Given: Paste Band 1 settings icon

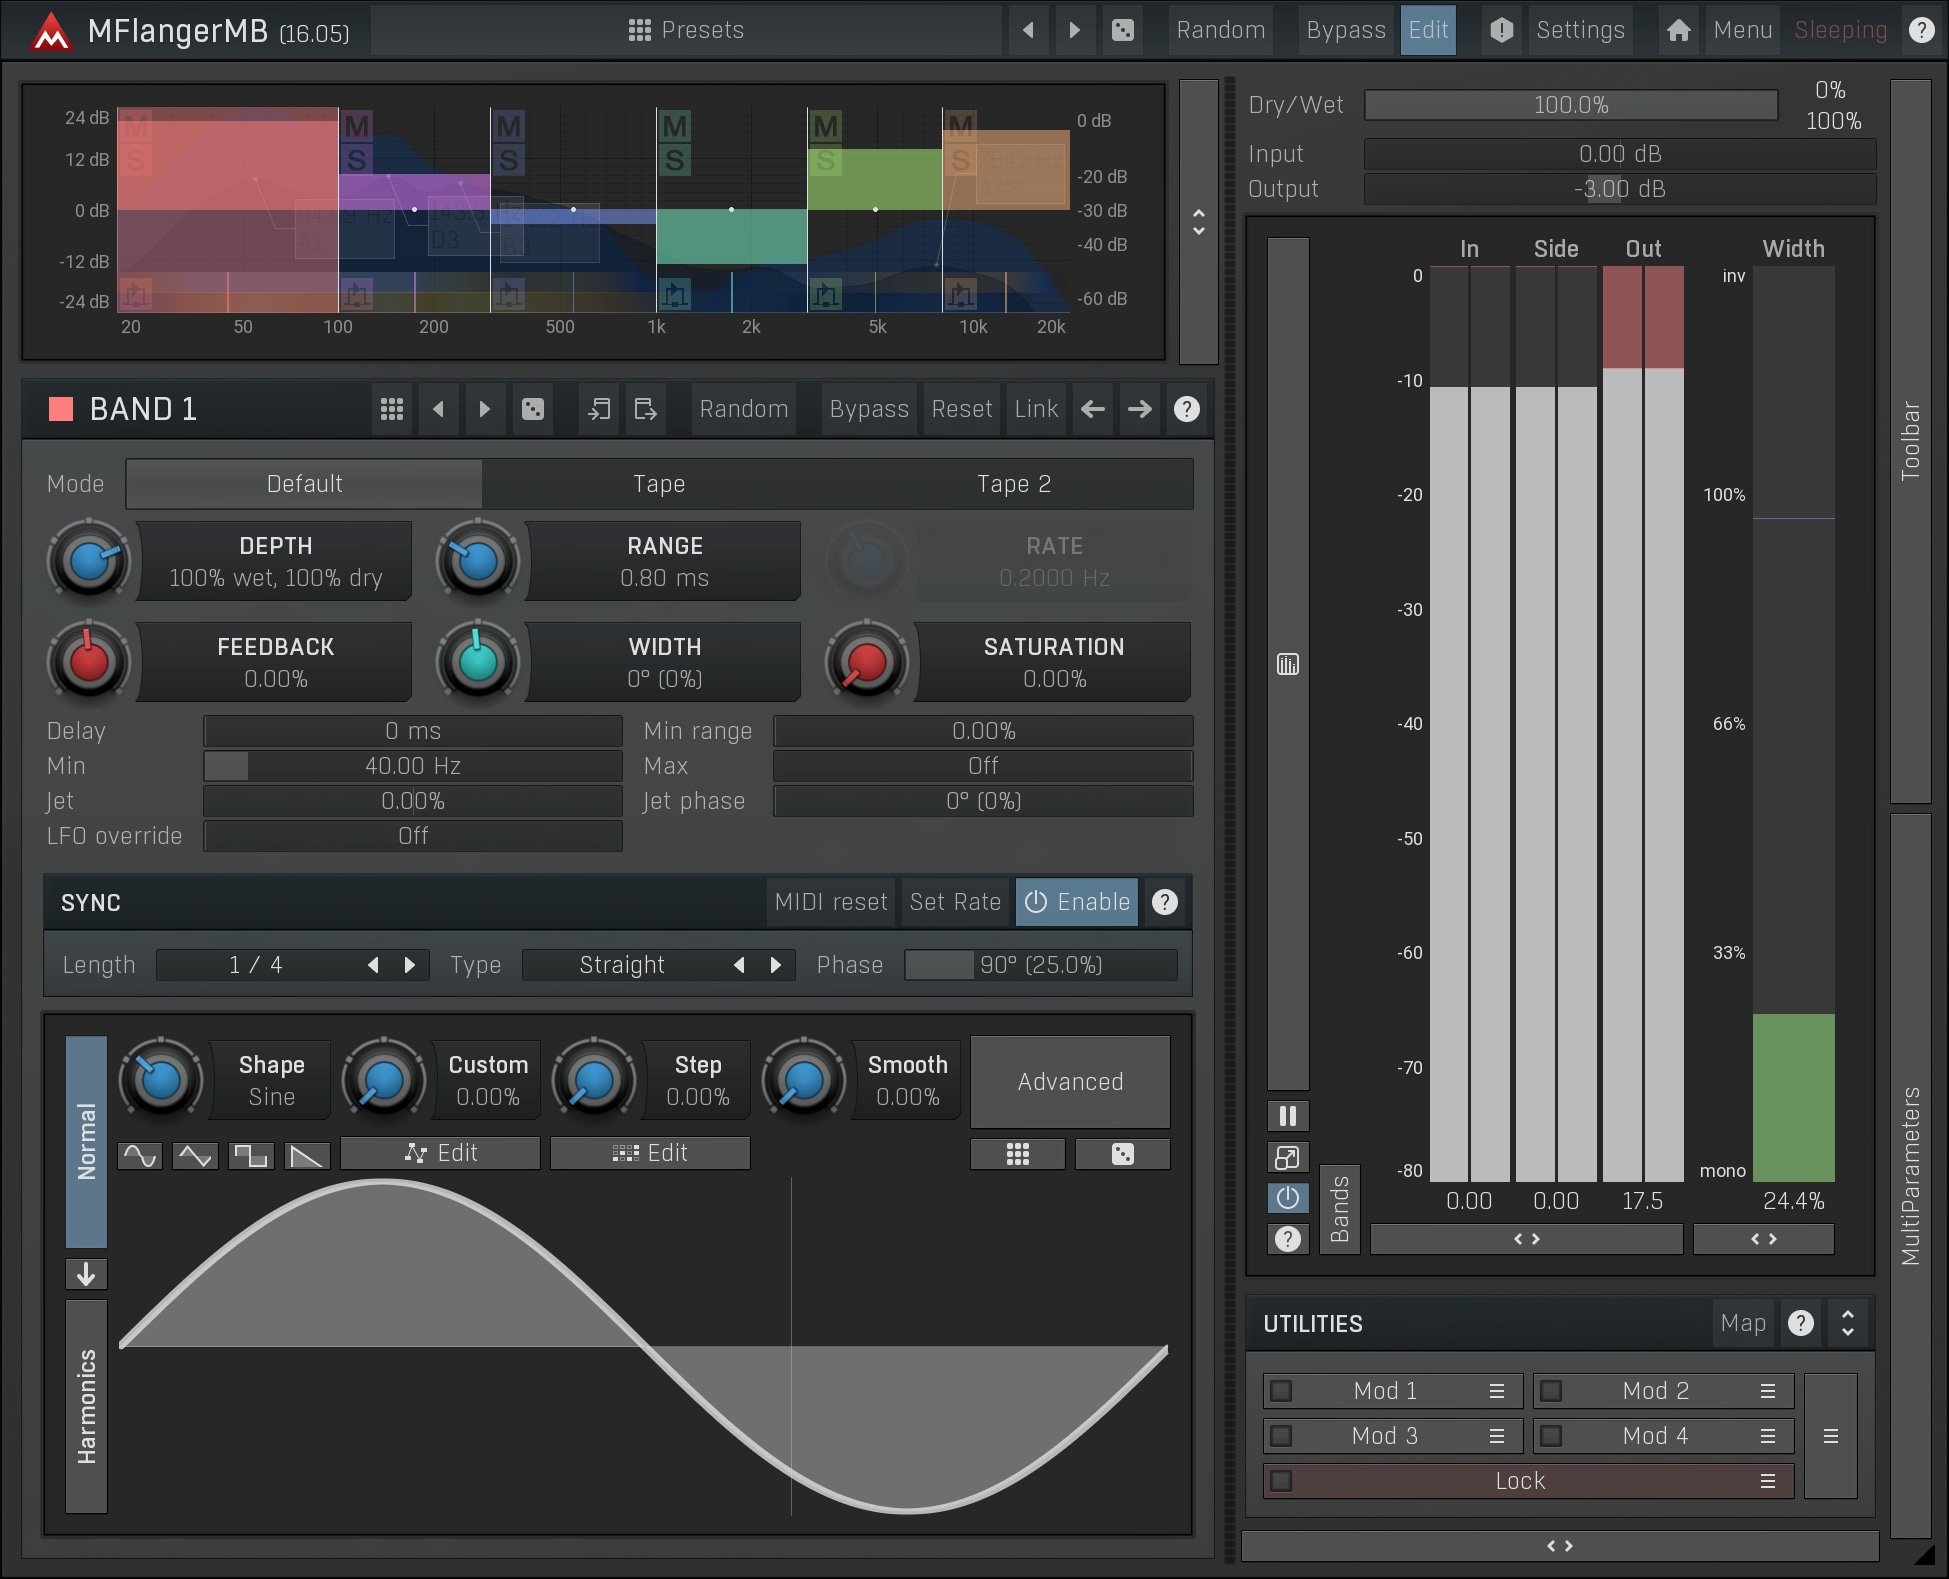Looking at the screenshot, I should [646, 409].
